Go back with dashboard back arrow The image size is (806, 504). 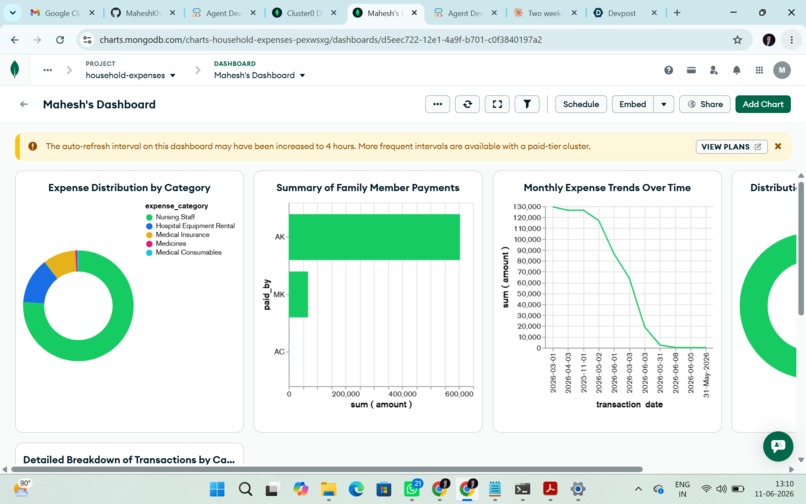24,104
